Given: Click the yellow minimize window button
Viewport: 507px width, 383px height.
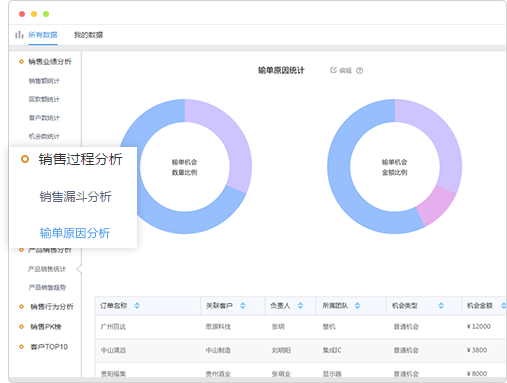Looking at the screenshot, I should 34,14.
